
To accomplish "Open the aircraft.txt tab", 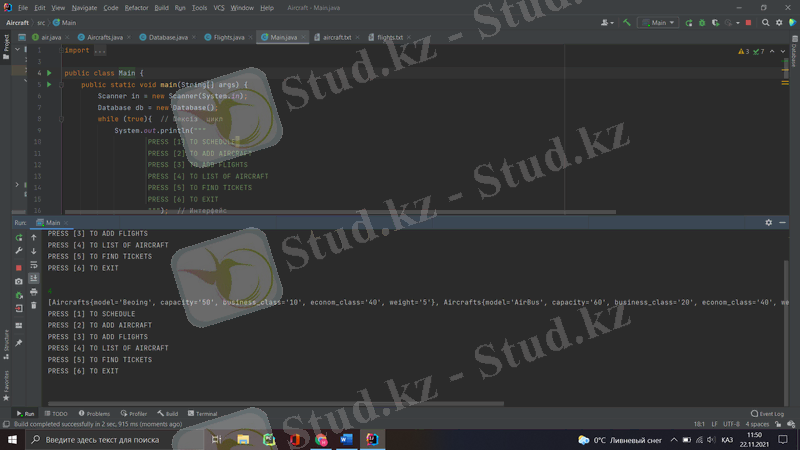I will 336,37.
